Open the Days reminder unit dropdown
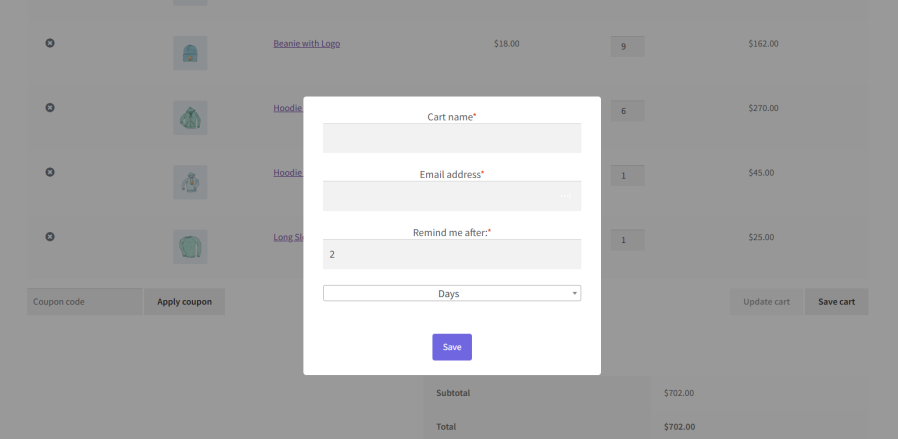 pos(451,293)
